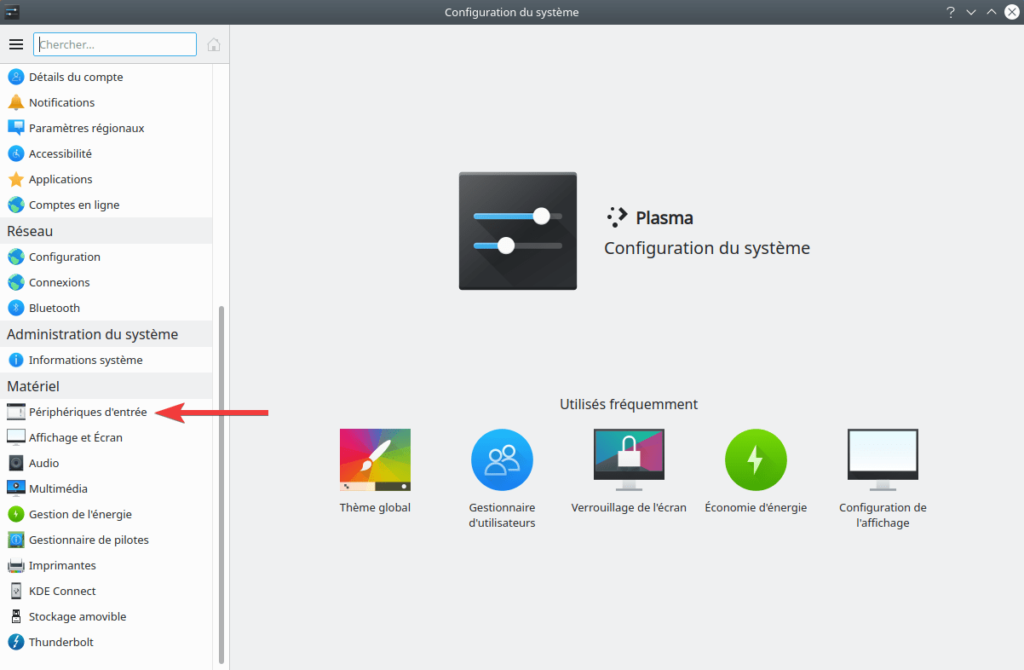Open Stockage amovible icon
This screenshot has width=1024, height=670.
pos(16,616)
